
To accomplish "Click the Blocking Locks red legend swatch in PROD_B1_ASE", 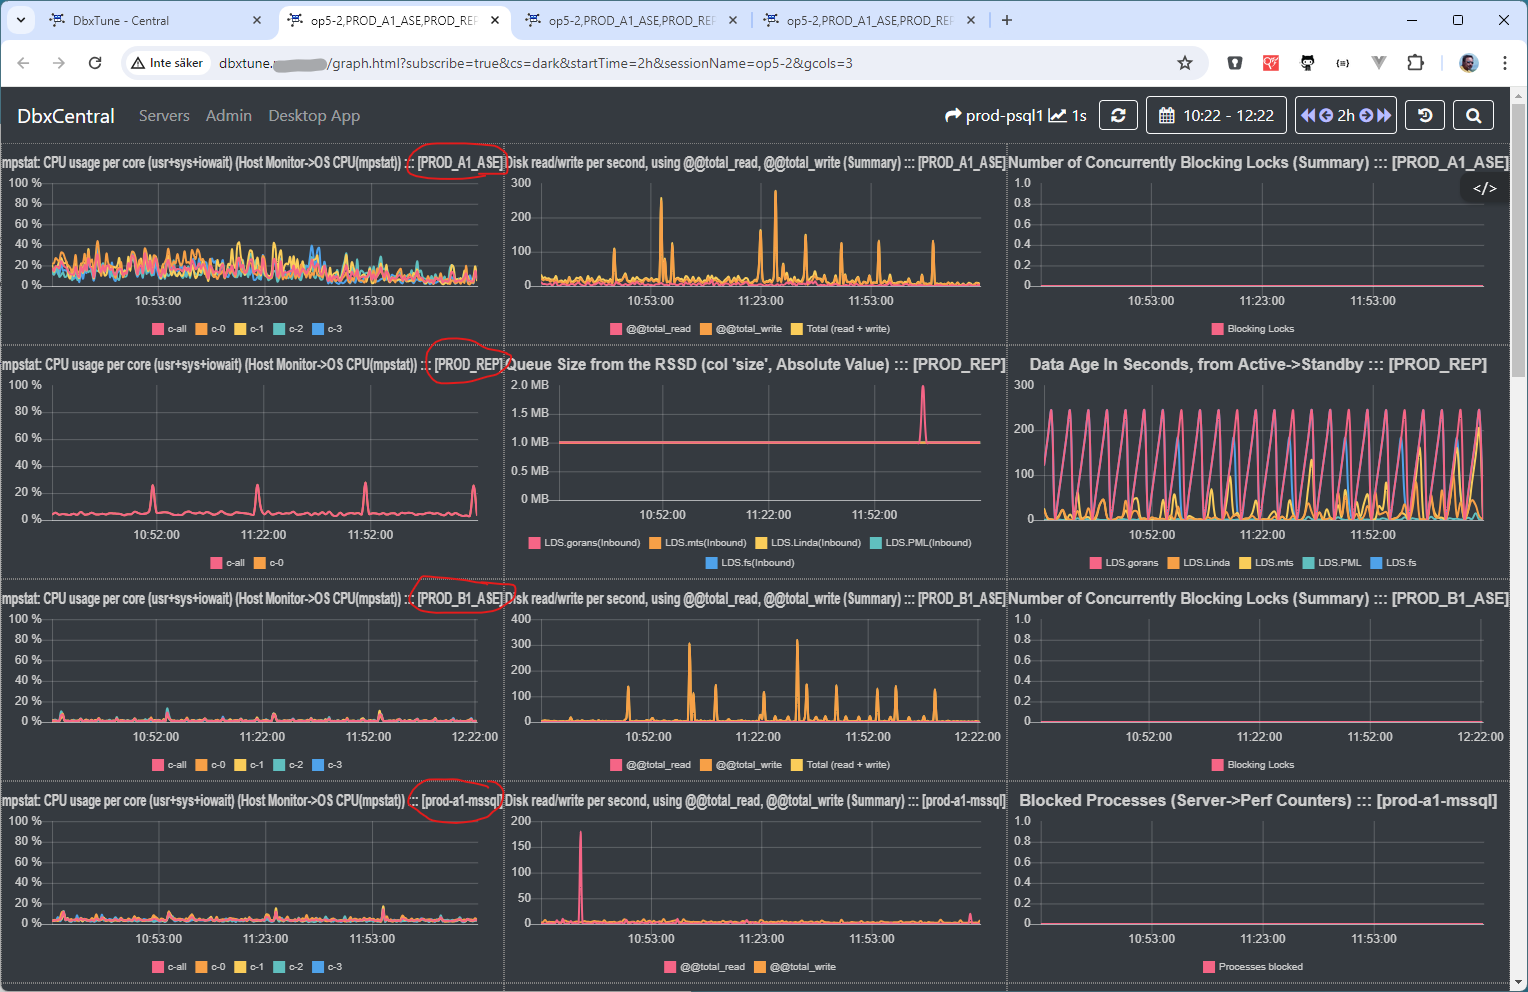I will [x=1217, y=765].
